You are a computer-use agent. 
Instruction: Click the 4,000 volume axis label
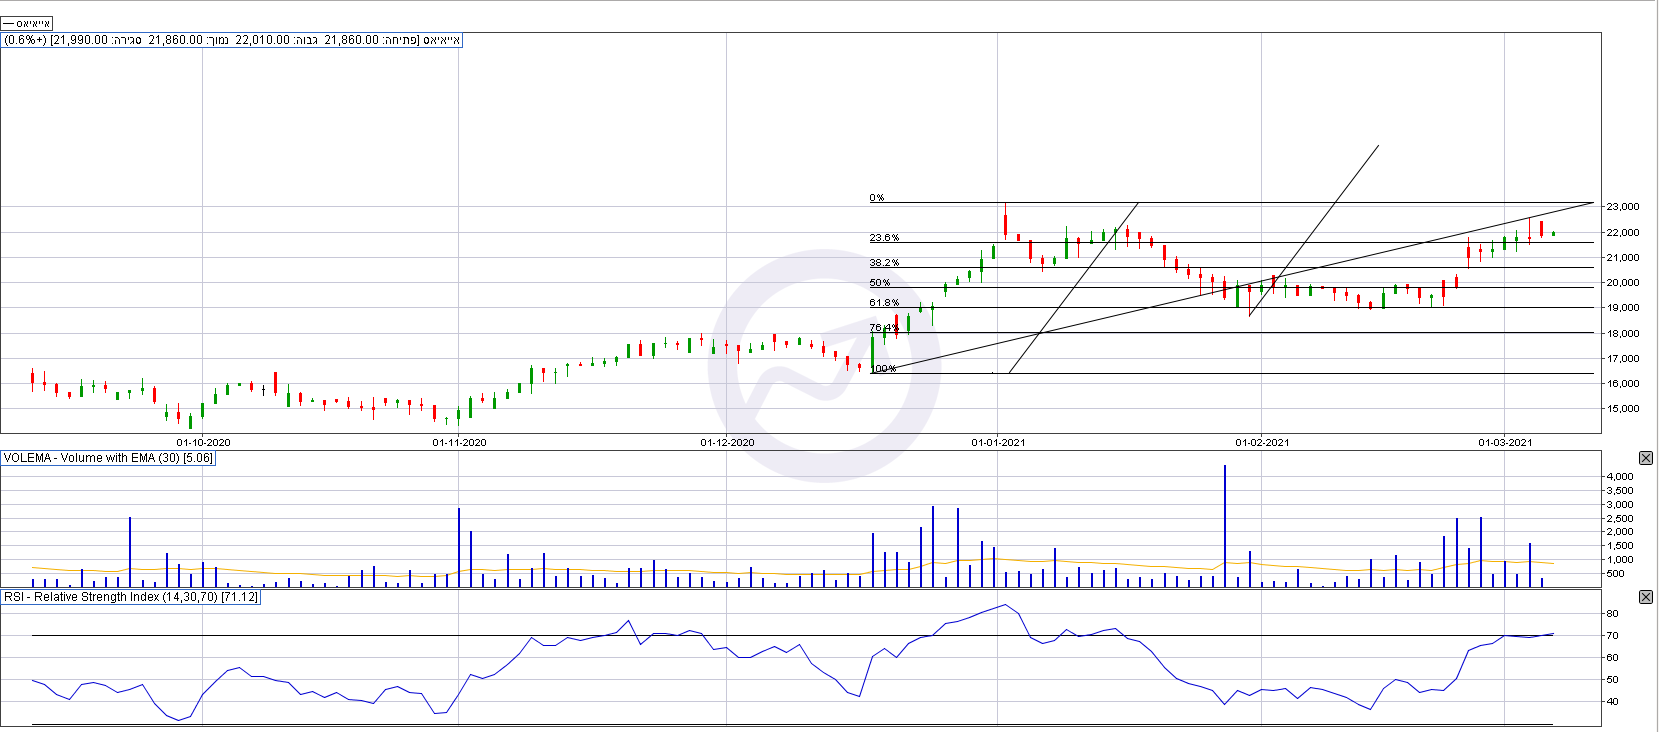pyautogui.click(x=1620, y=477)
